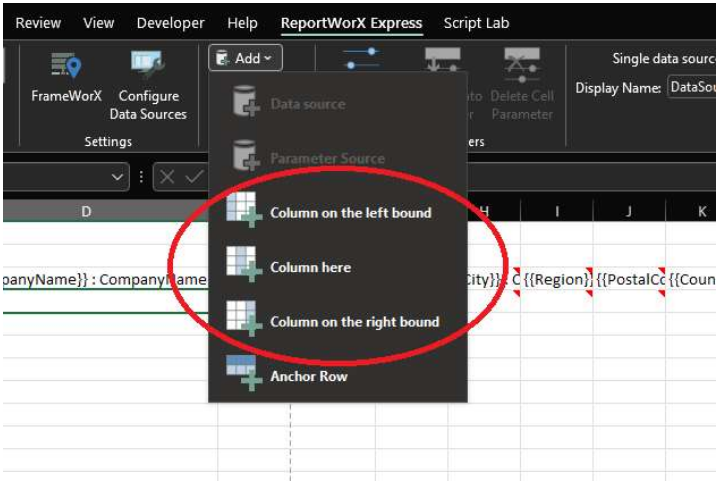Screen dimensions: 721x482
Task: Switch to the View tab
Action: [99, 23]
